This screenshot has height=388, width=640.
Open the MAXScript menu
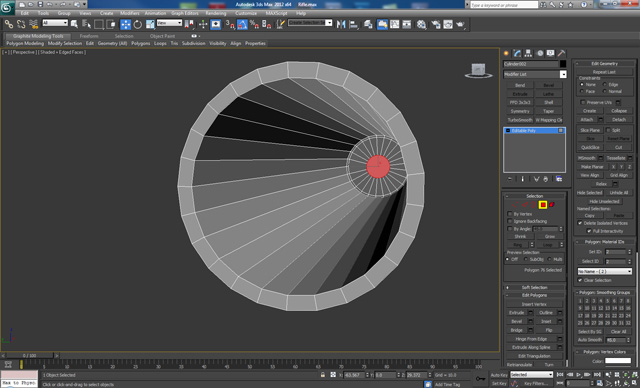coord(276,13)
